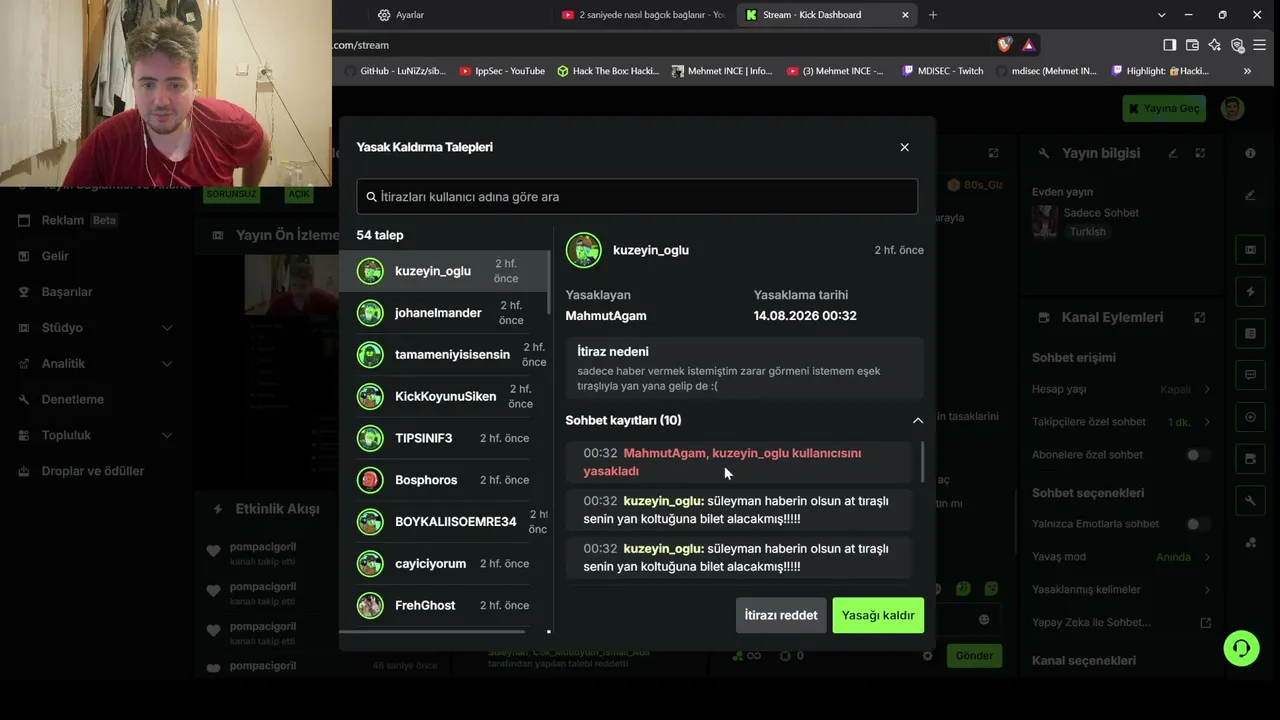Image resolution: width=1280 pixels, height=720 pixels.
Task: Open the browser main menu
Action: [1259, 45]
